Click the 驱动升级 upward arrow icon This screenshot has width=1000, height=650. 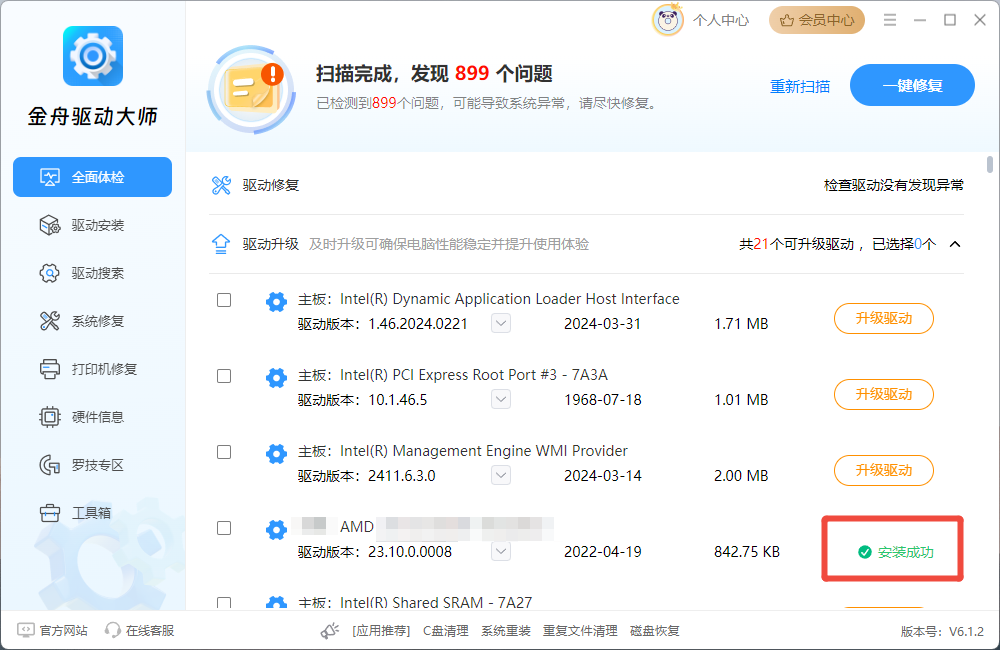[221, 244]
